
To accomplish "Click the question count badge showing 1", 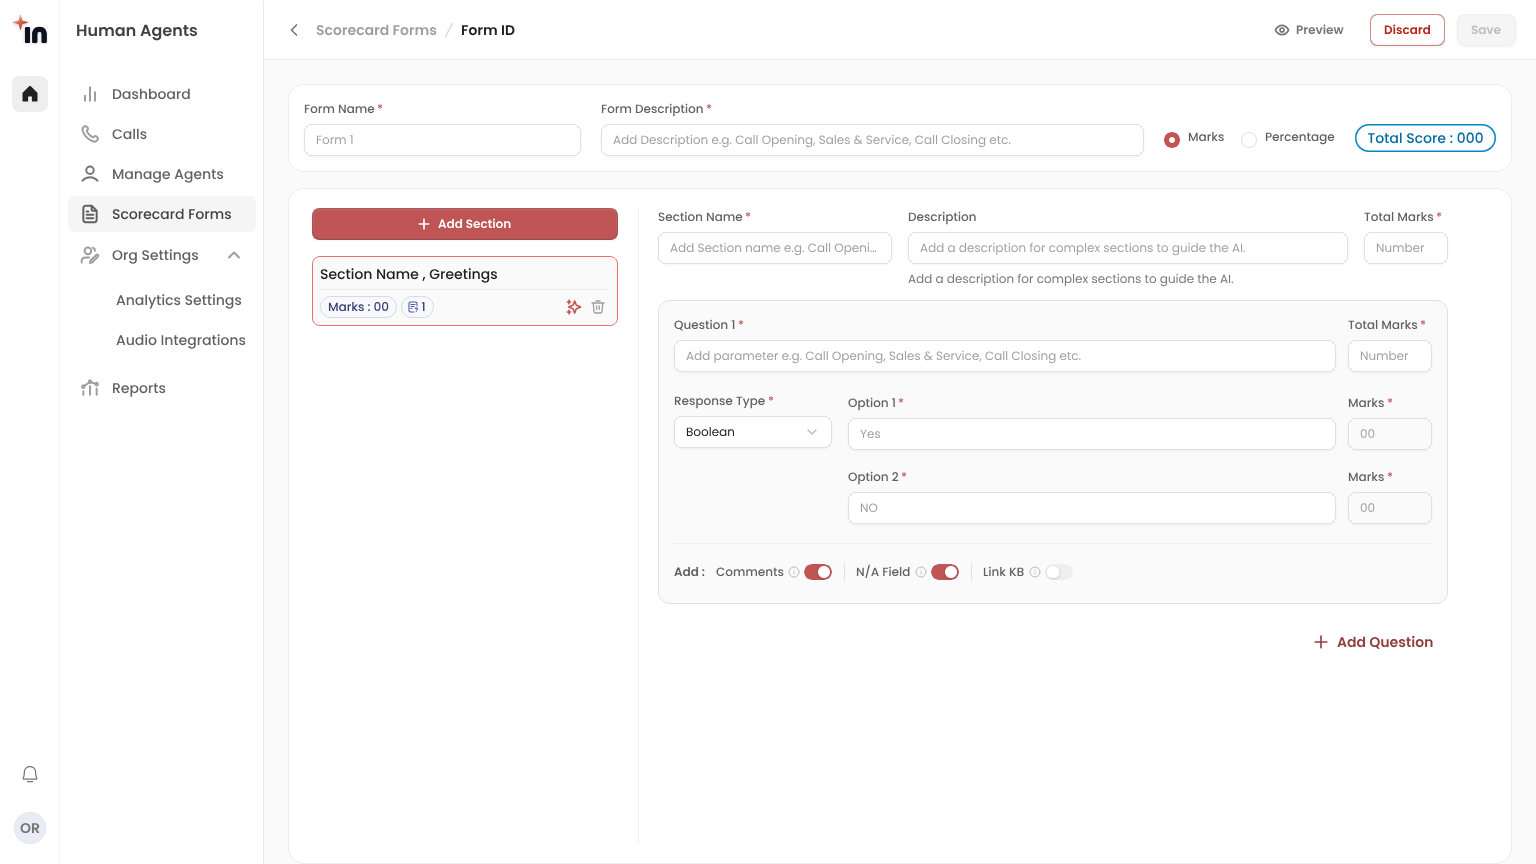I will coord(417,307).
